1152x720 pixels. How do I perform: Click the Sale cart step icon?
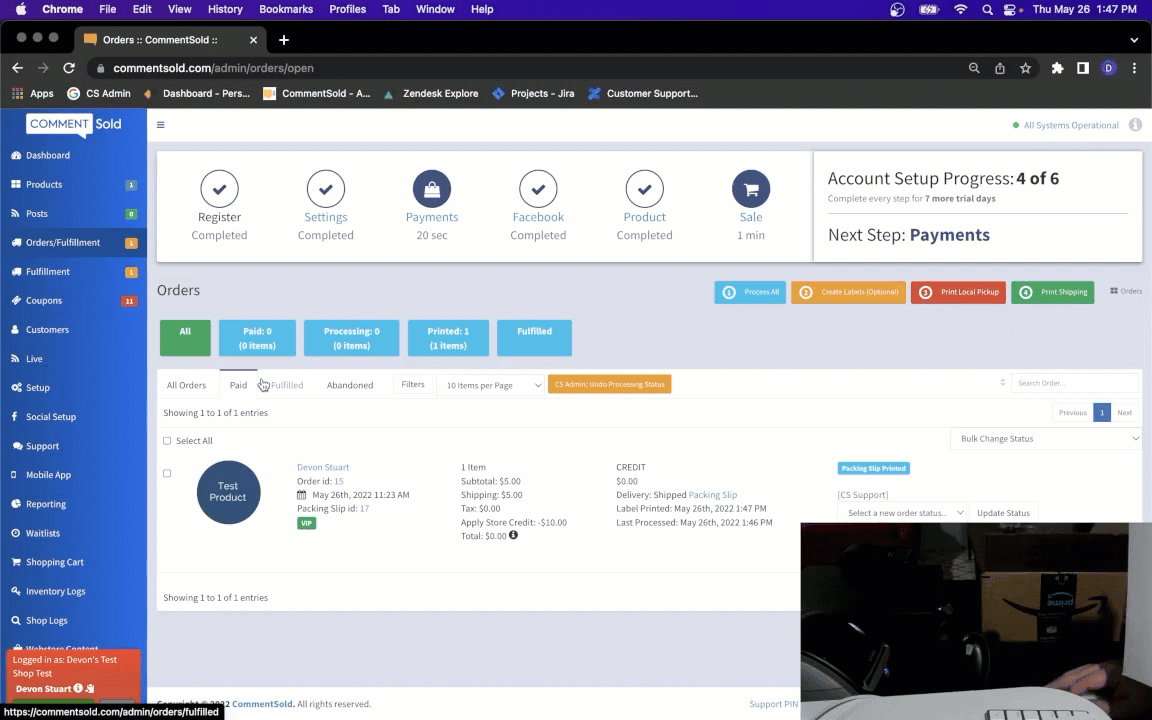coord(750,189)
